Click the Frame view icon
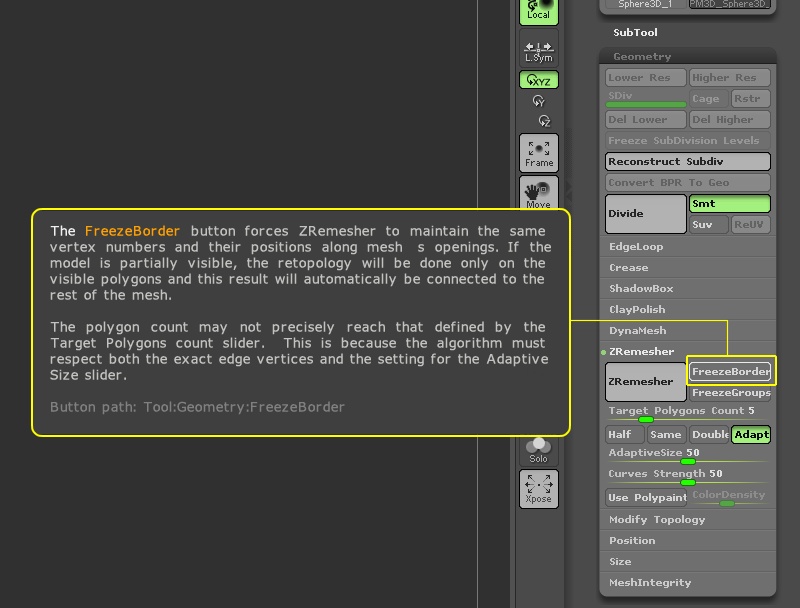This screenshot has height=608, width=800. (x=539, y=153)
